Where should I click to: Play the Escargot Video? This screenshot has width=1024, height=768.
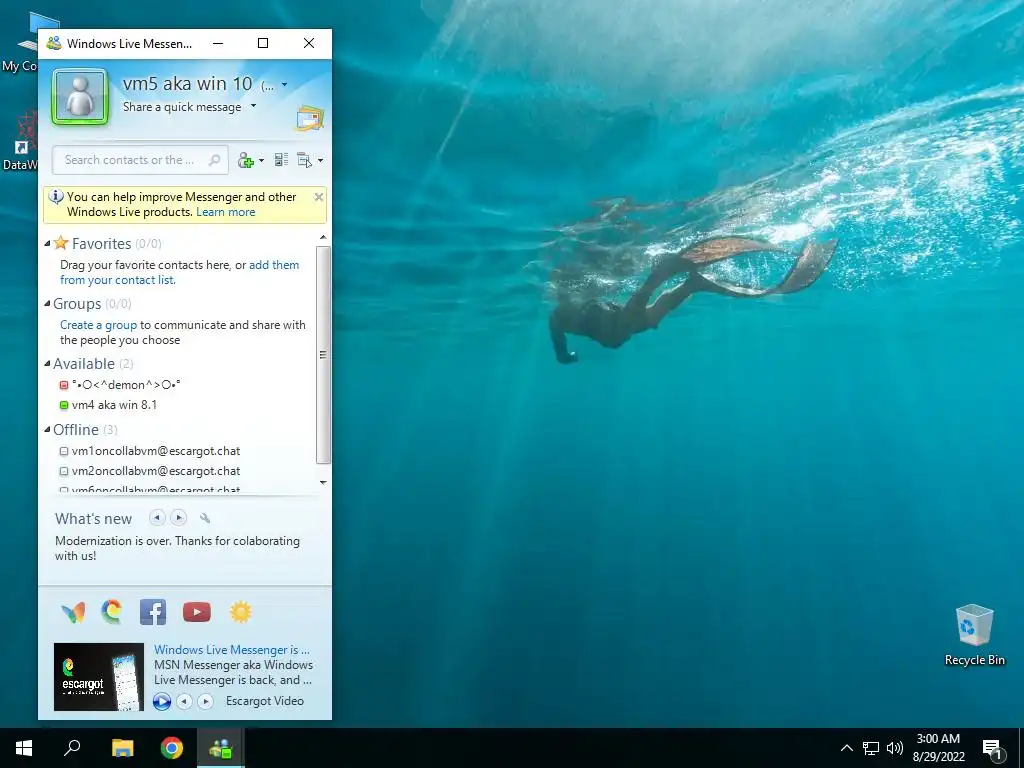pos(162,701)
